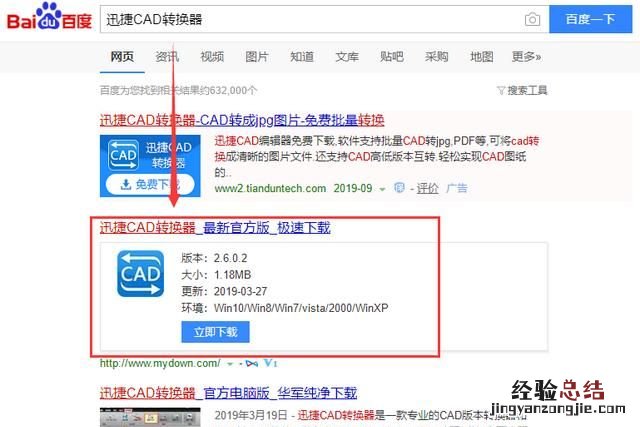The height and width of the screenshot is (427, 640).
Task: Expand the 更多» menu
Action: pos(527,56)
